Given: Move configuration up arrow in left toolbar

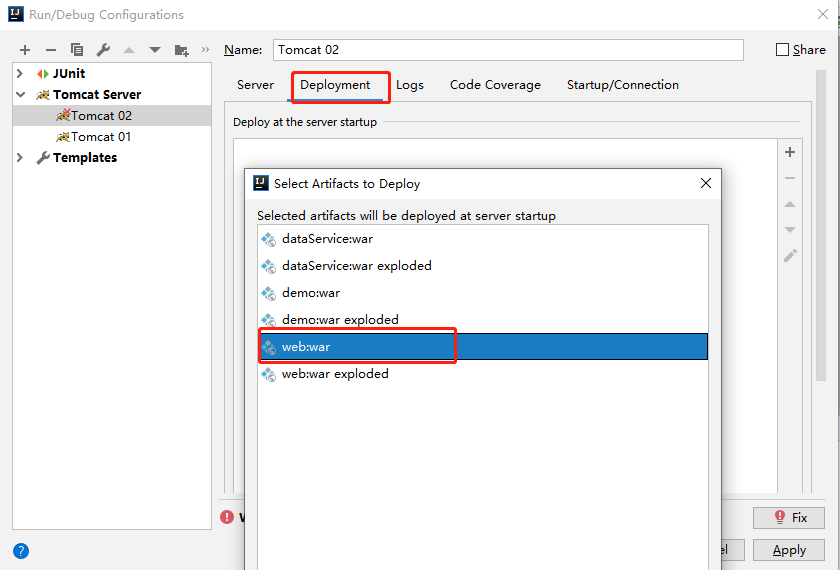Looking at the screenshot, I should pos(129,50).
